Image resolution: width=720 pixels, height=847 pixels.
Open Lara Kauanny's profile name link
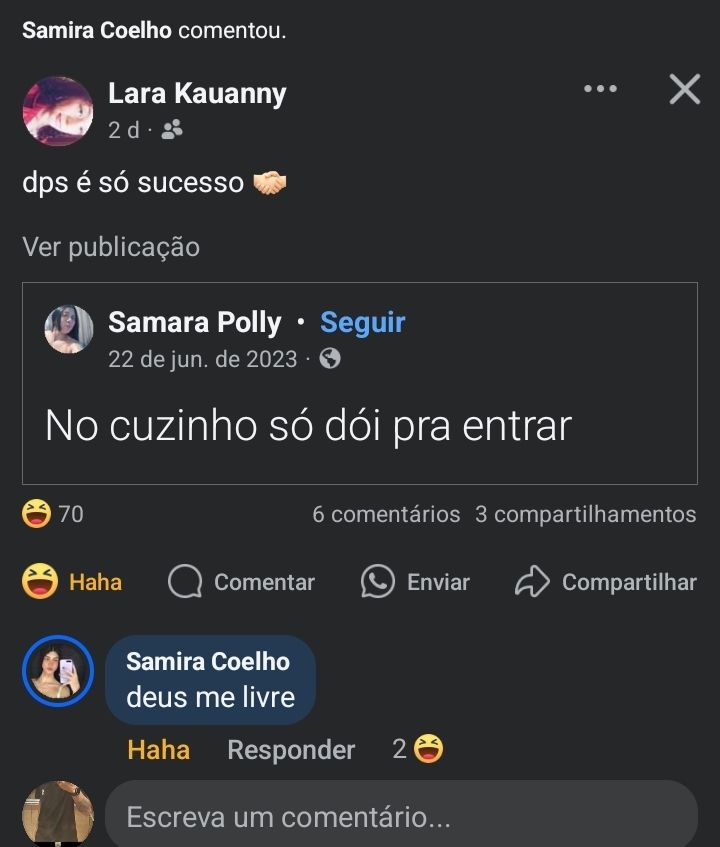(x=197, y=94)
